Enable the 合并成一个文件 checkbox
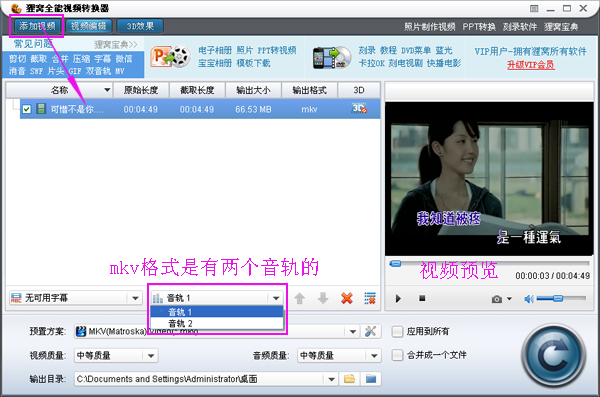Viewport: 600px width, 397px height. point(397,355)
